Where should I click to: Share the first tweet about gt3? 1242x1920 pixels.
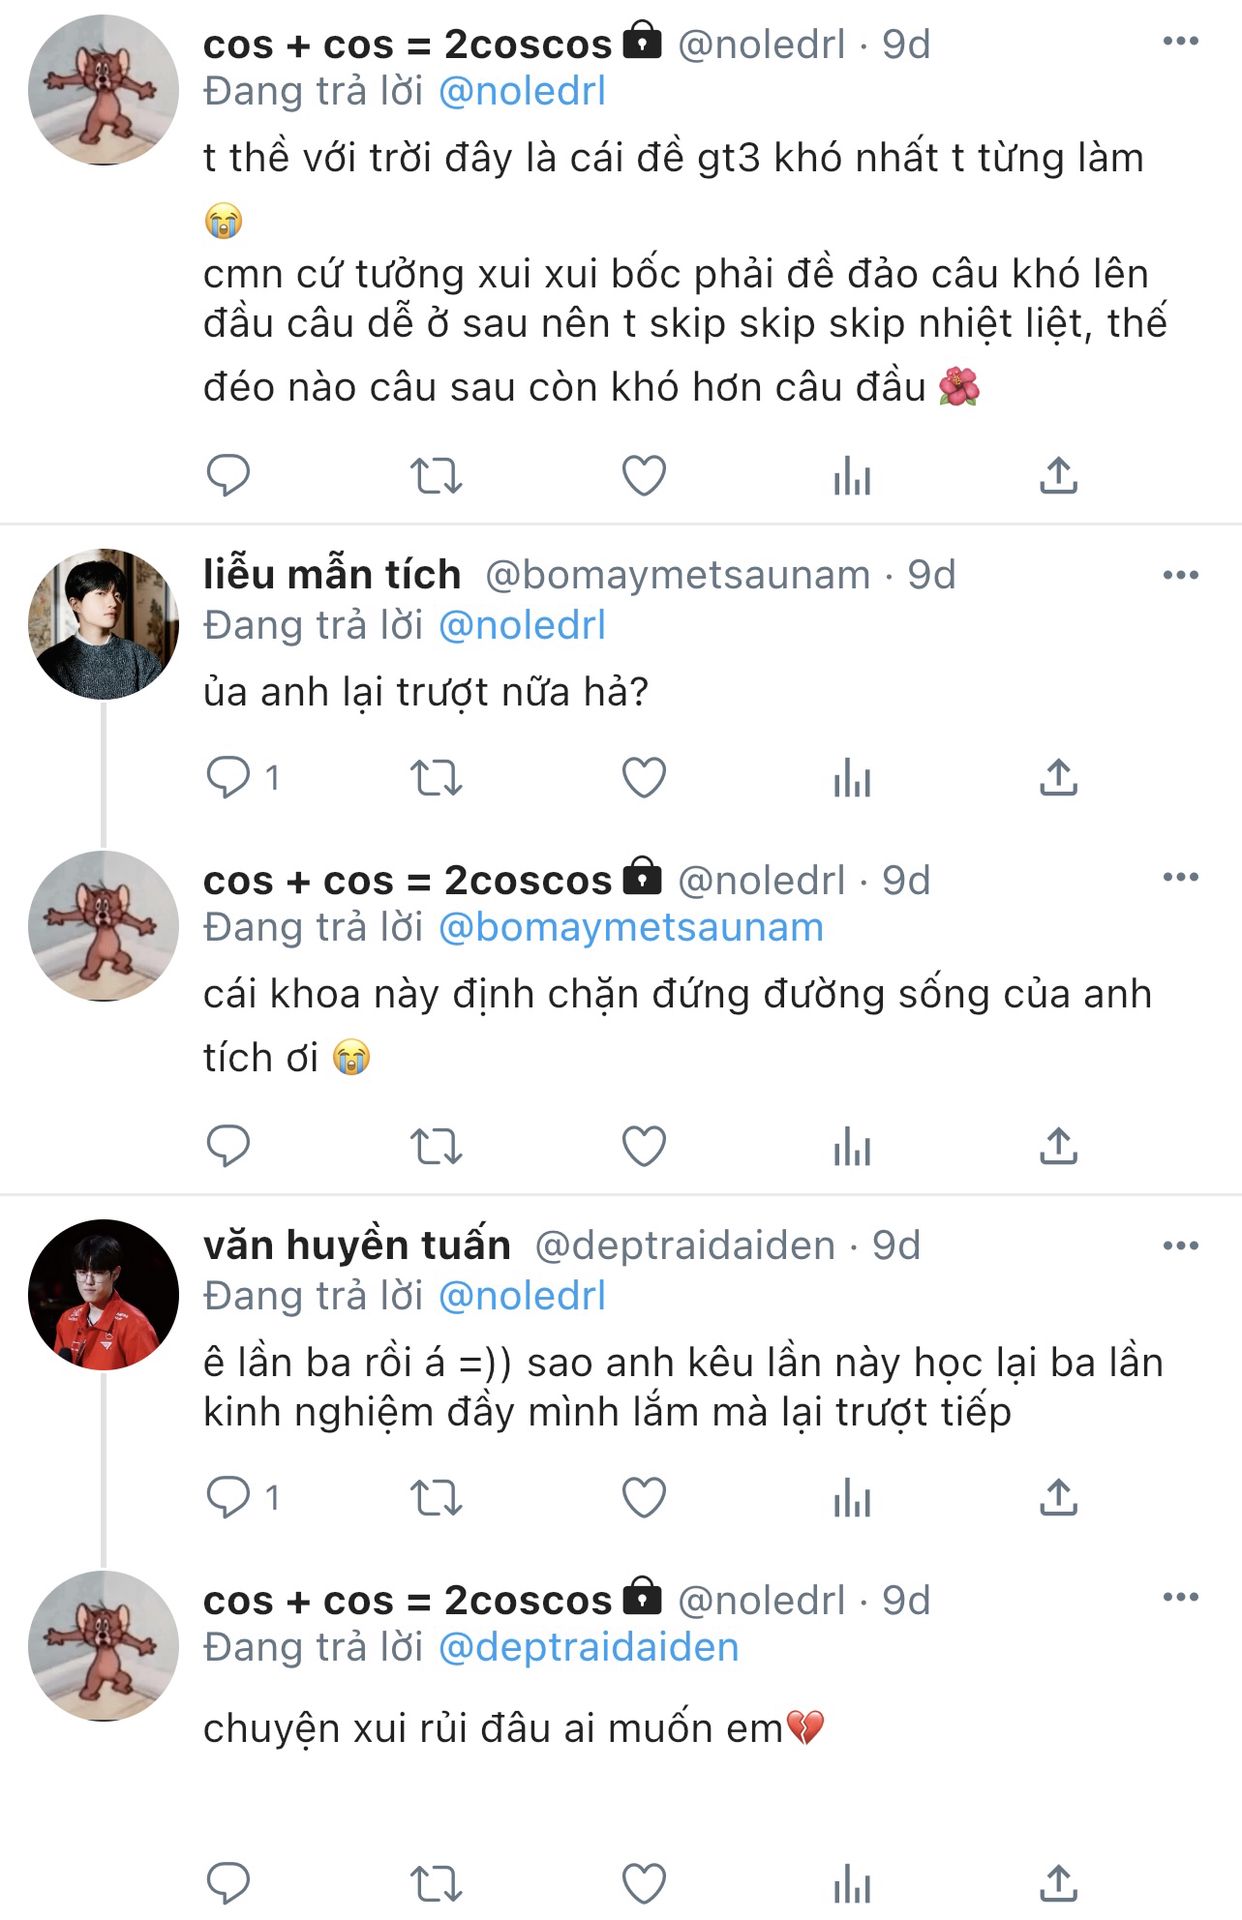point(1058,475)
